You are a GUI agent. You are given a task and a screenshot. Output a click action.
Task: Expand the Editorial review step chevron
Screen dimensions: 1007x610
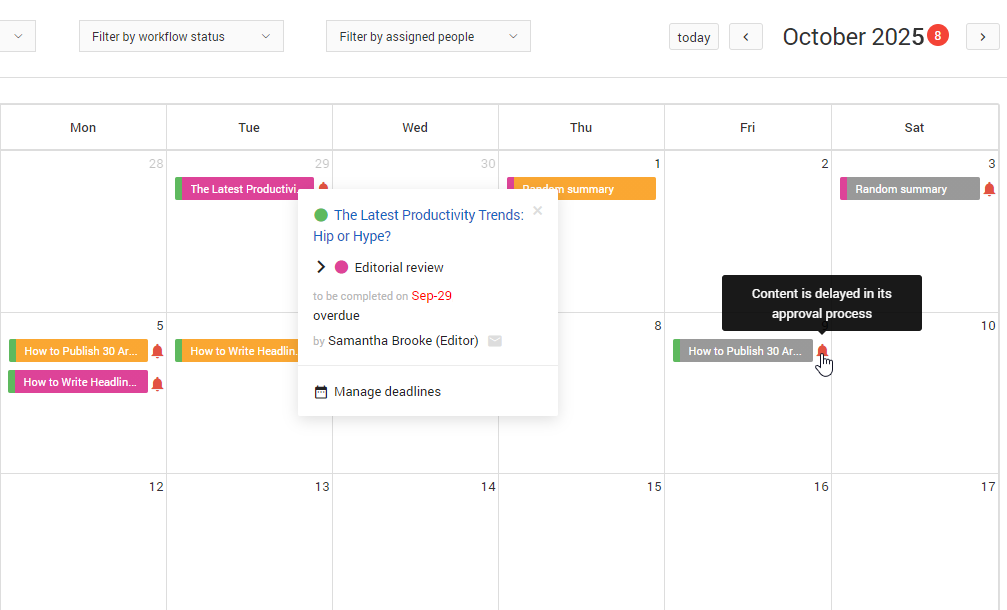click(x=321, y=267)
